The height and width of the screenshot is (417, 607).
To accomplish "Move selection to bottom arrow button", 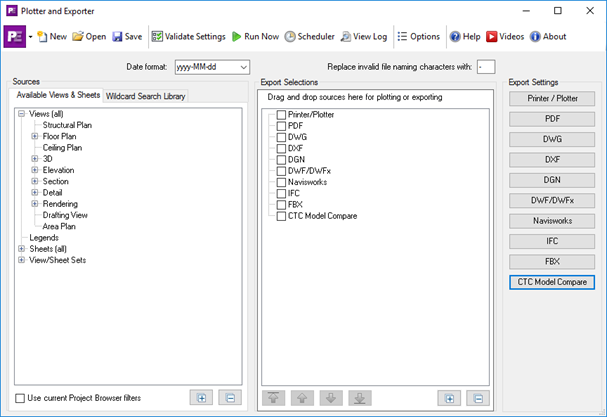I will click(360, 398).
